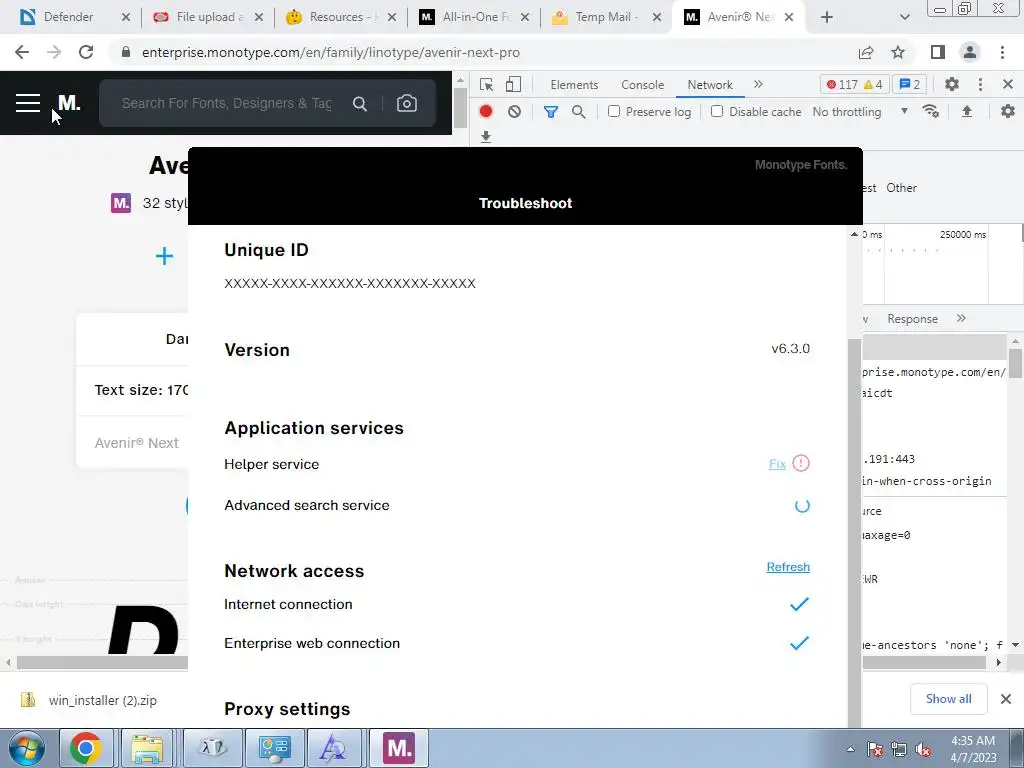Screen dimensions: 1024x768
Task: Open the No throttling dropdown
Action: pos(860,112)
